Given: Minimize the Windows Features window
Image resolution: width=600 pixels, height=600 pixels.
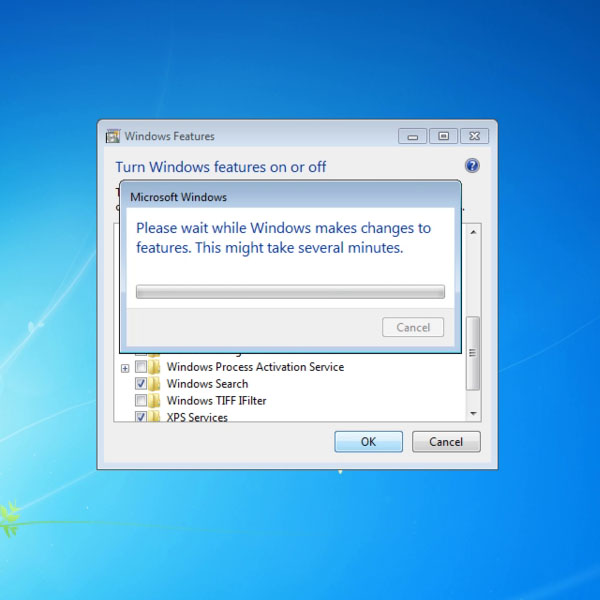Looking at the screenshot, I should pos(412,136).
